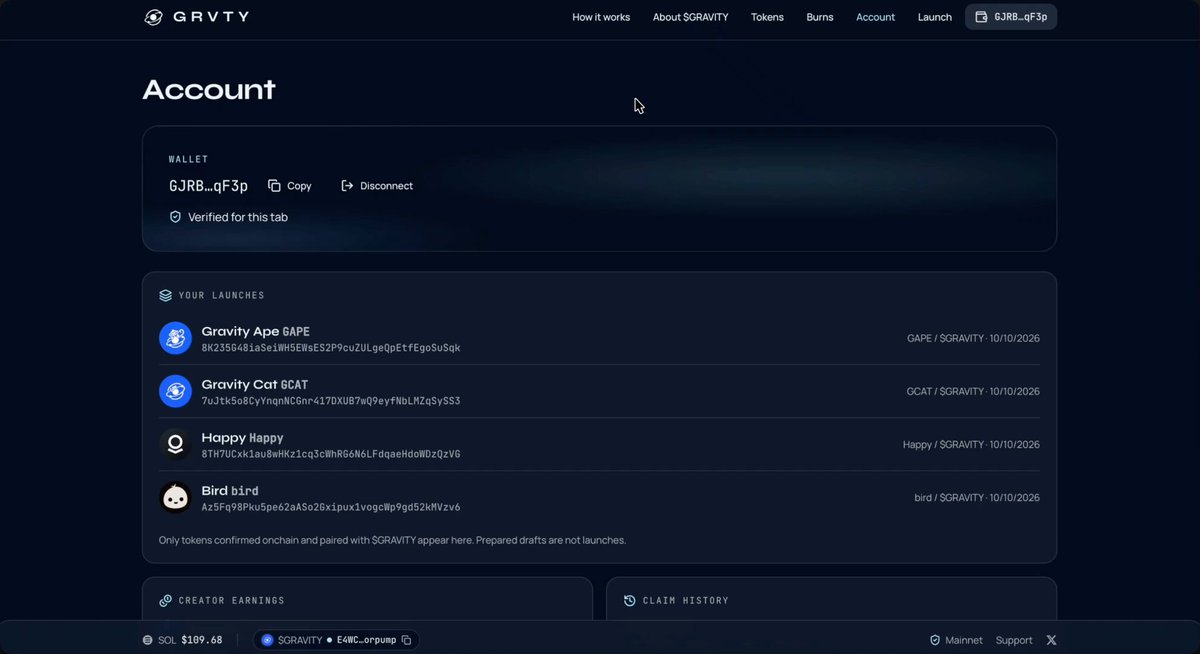
Task: Click the Mainnet shield icon in the footer
Action: tap(935, 640)
